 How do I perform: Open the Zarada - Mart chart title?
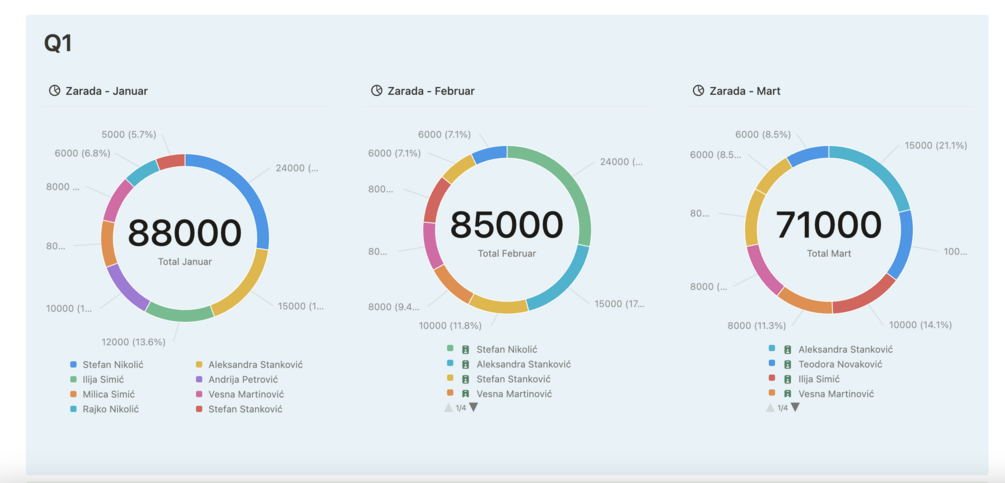coord(745,91)
